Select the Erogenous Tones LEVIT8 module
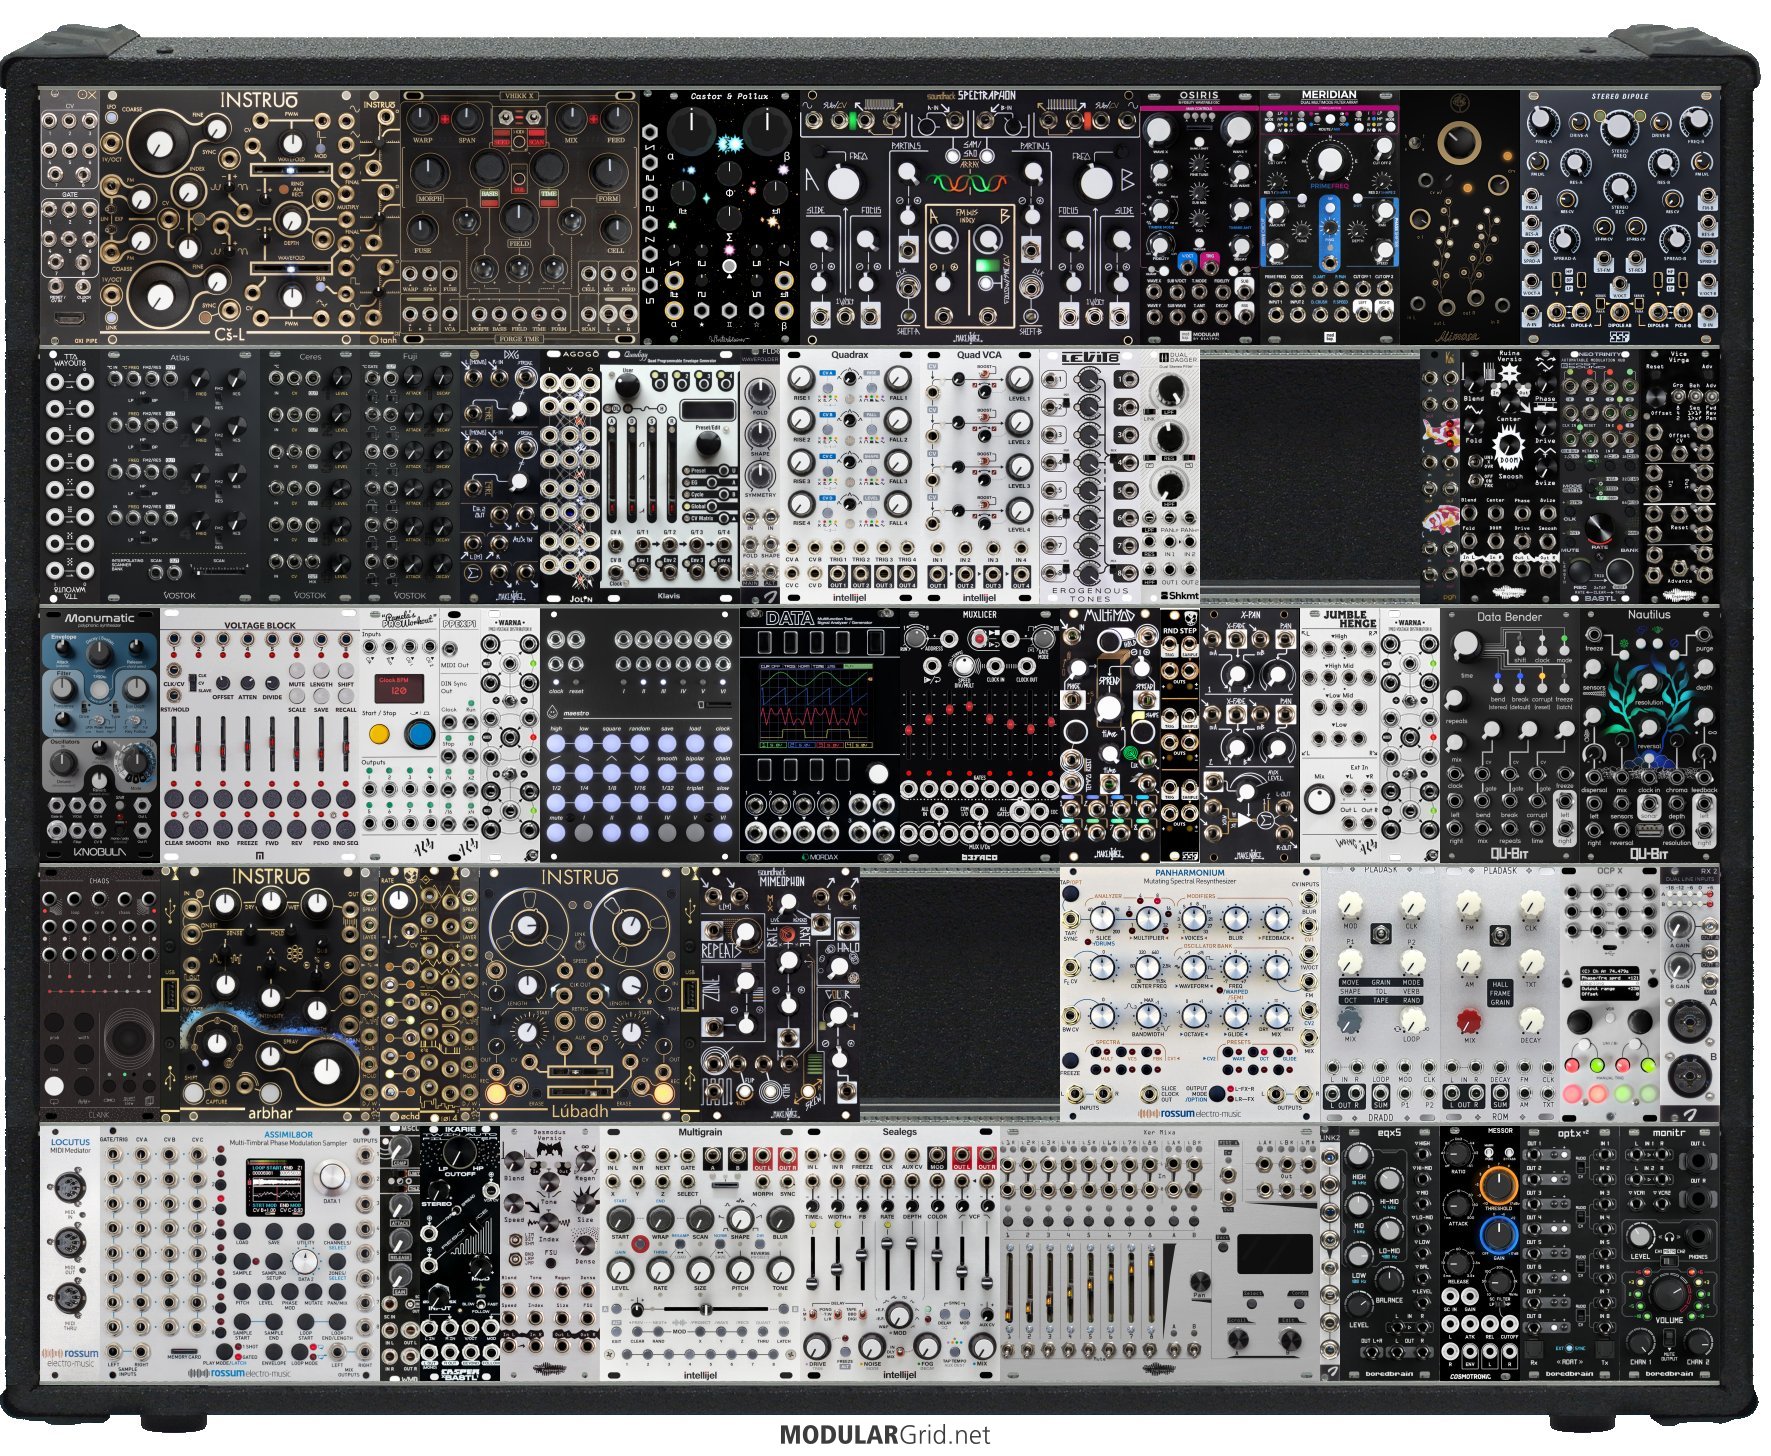The height and width of the screenshot is (1456, 1771). click(1090, 476)
